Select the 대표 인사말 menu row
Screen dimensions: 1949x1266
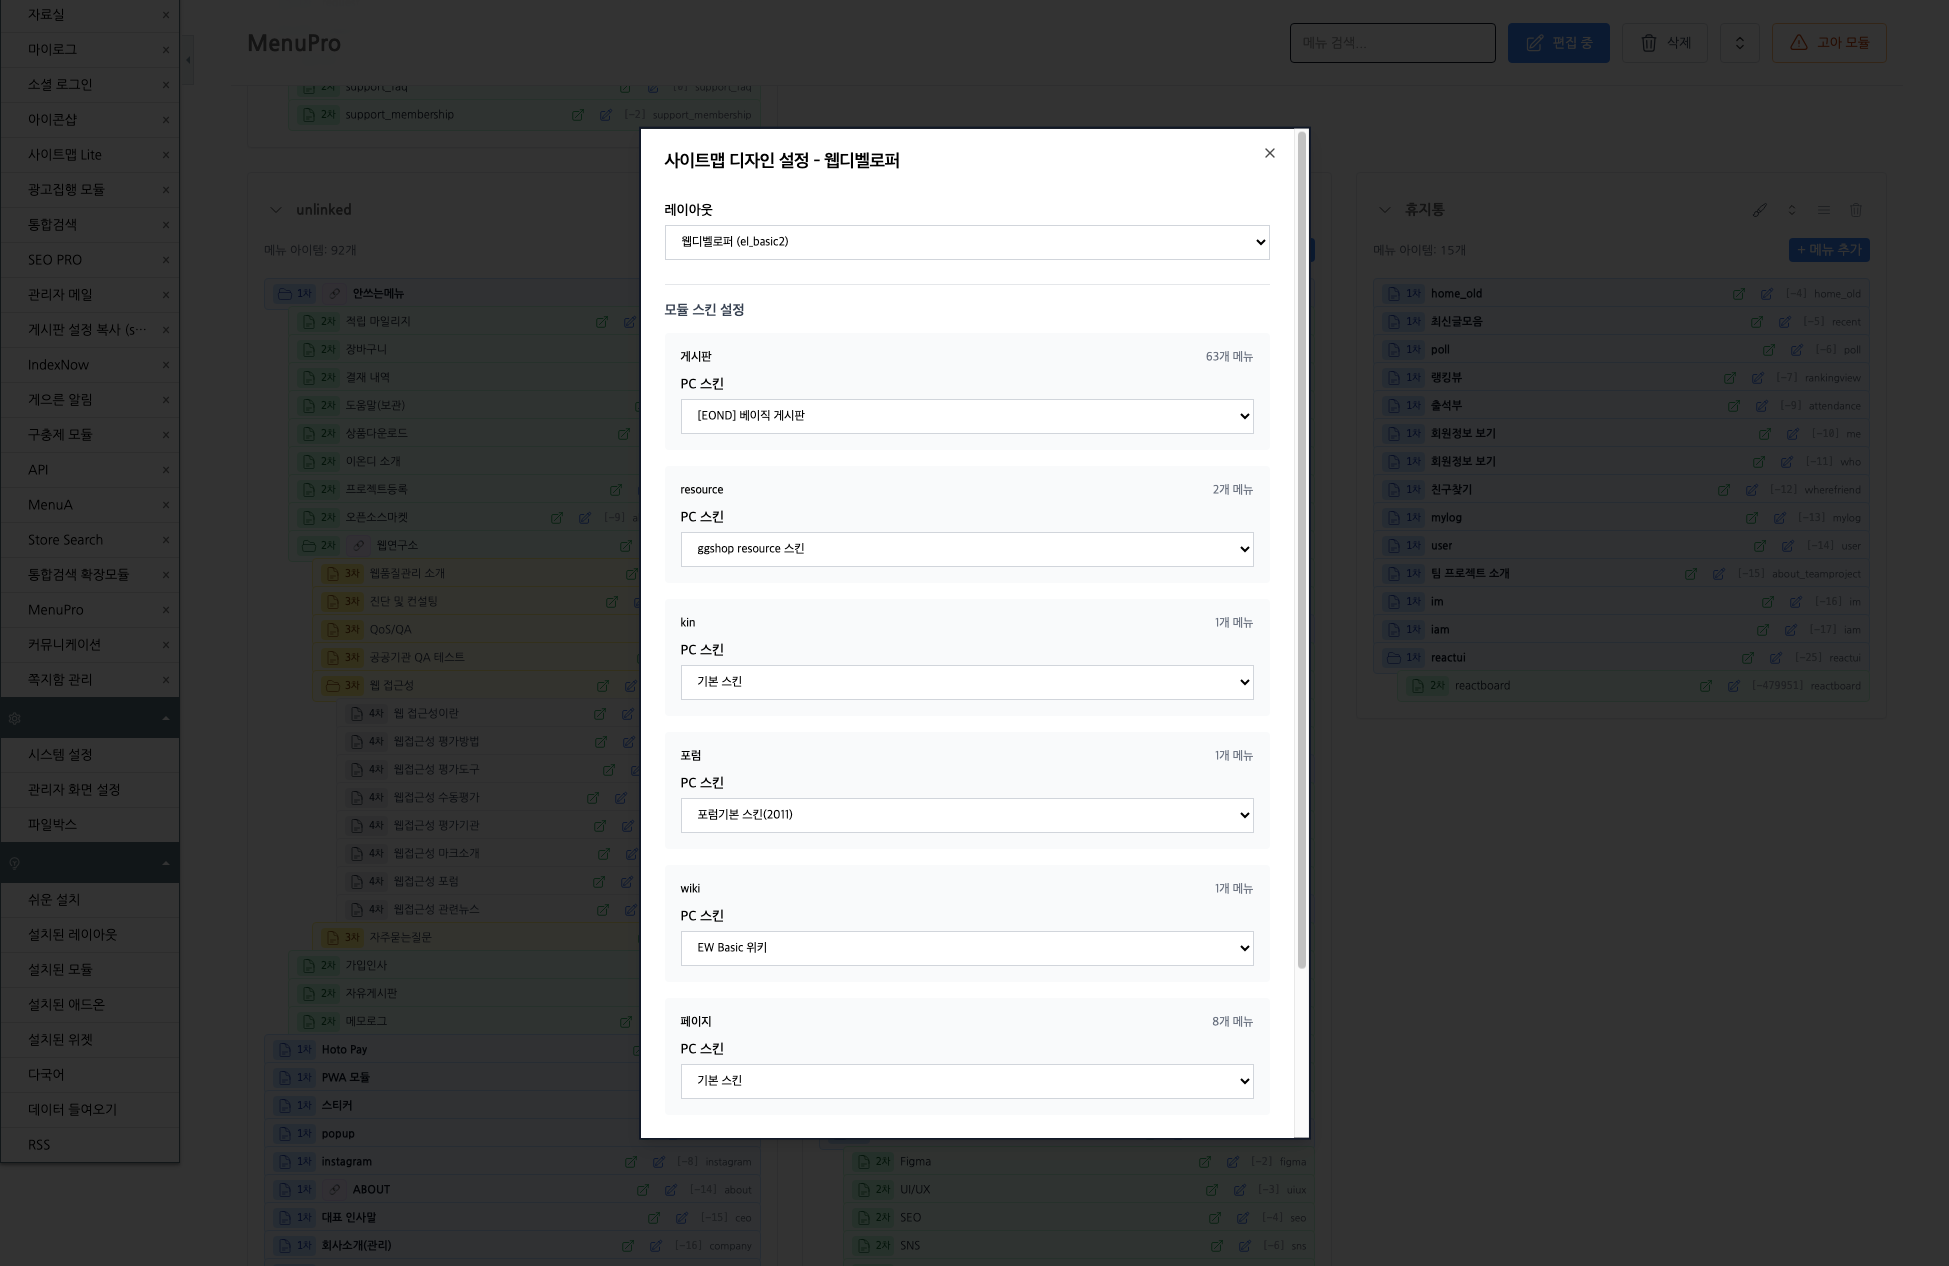pyautogui.click(x=513, y=1218)
